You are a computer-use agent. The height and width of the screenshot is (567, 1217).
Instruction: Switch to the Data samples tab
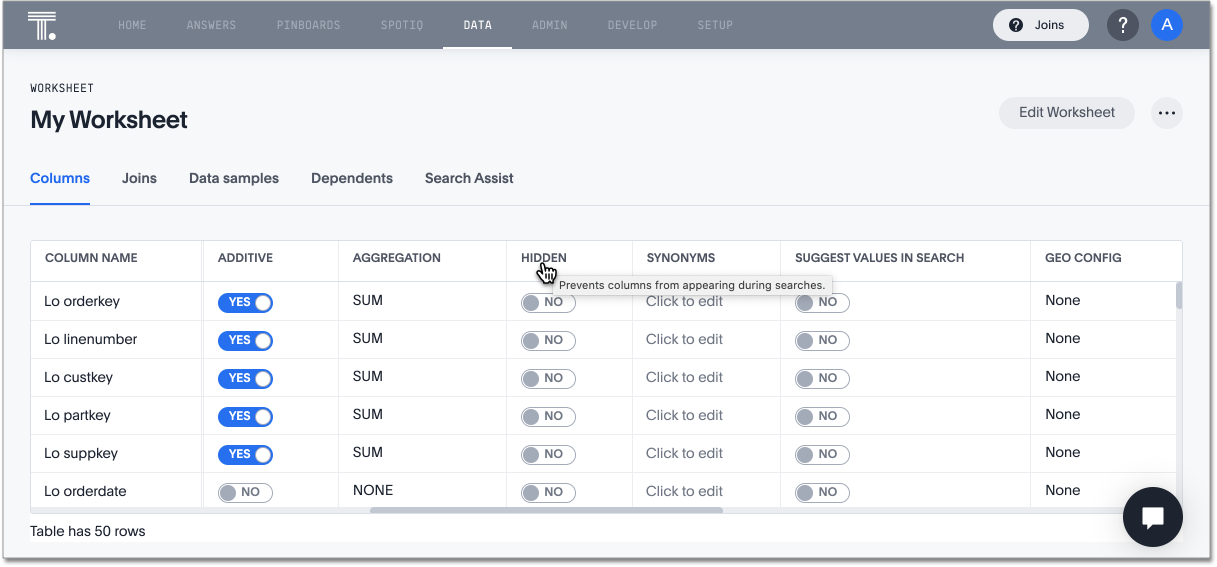point(234,178)
